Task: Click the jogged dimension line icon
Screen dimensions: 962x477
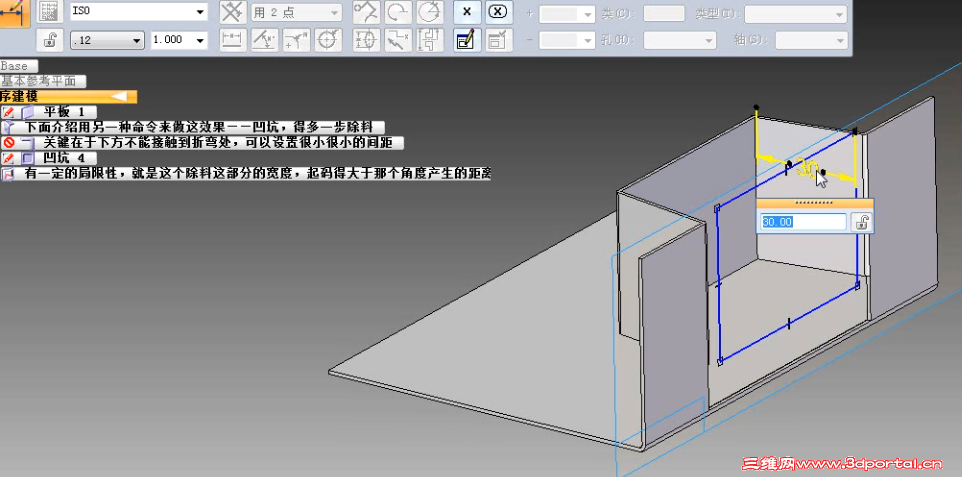Action: [x=398, y=41]
